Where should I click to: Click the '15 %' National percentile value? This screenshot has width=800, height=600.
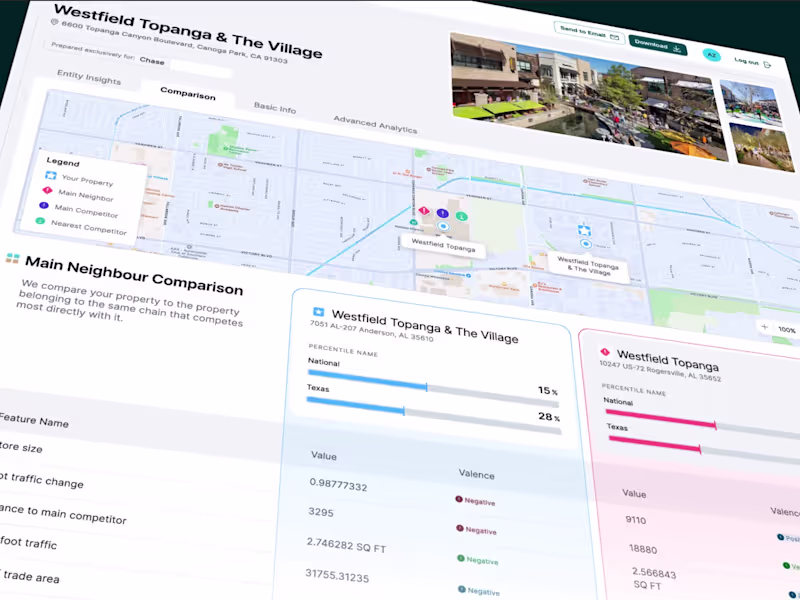pyautogui.click(x=547, y=391)
